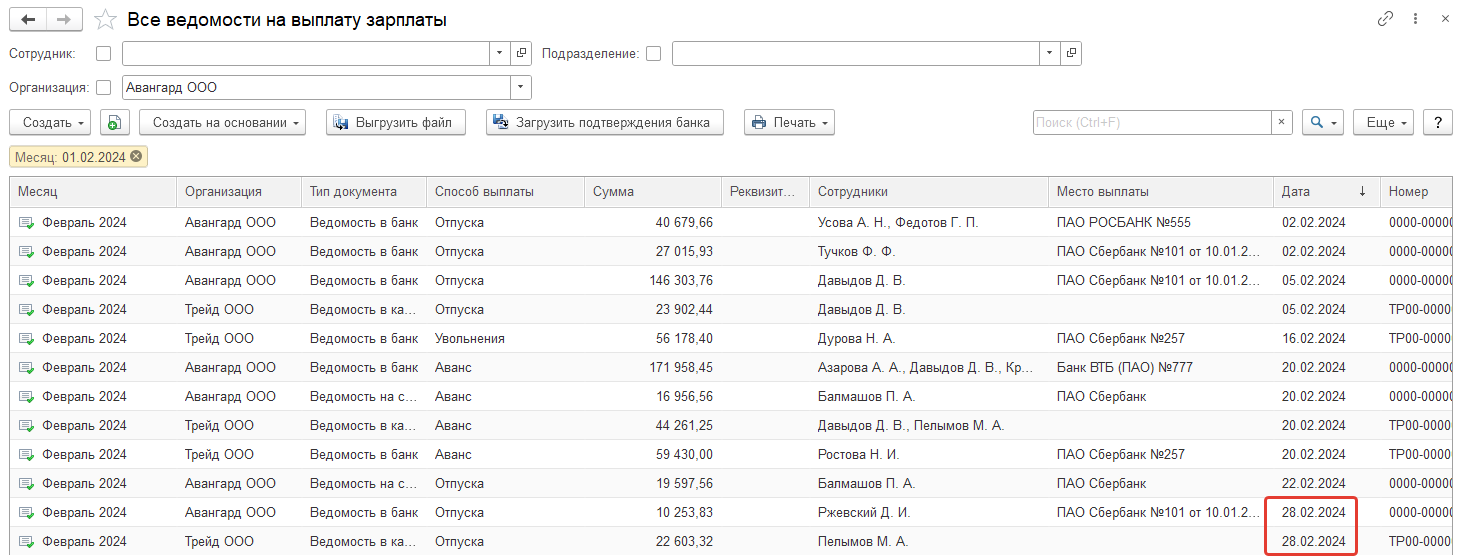Enable the Сотрудник filter checkbox
The width and height of the screenshot is (1468, 556).
click(x=103, y=54)
